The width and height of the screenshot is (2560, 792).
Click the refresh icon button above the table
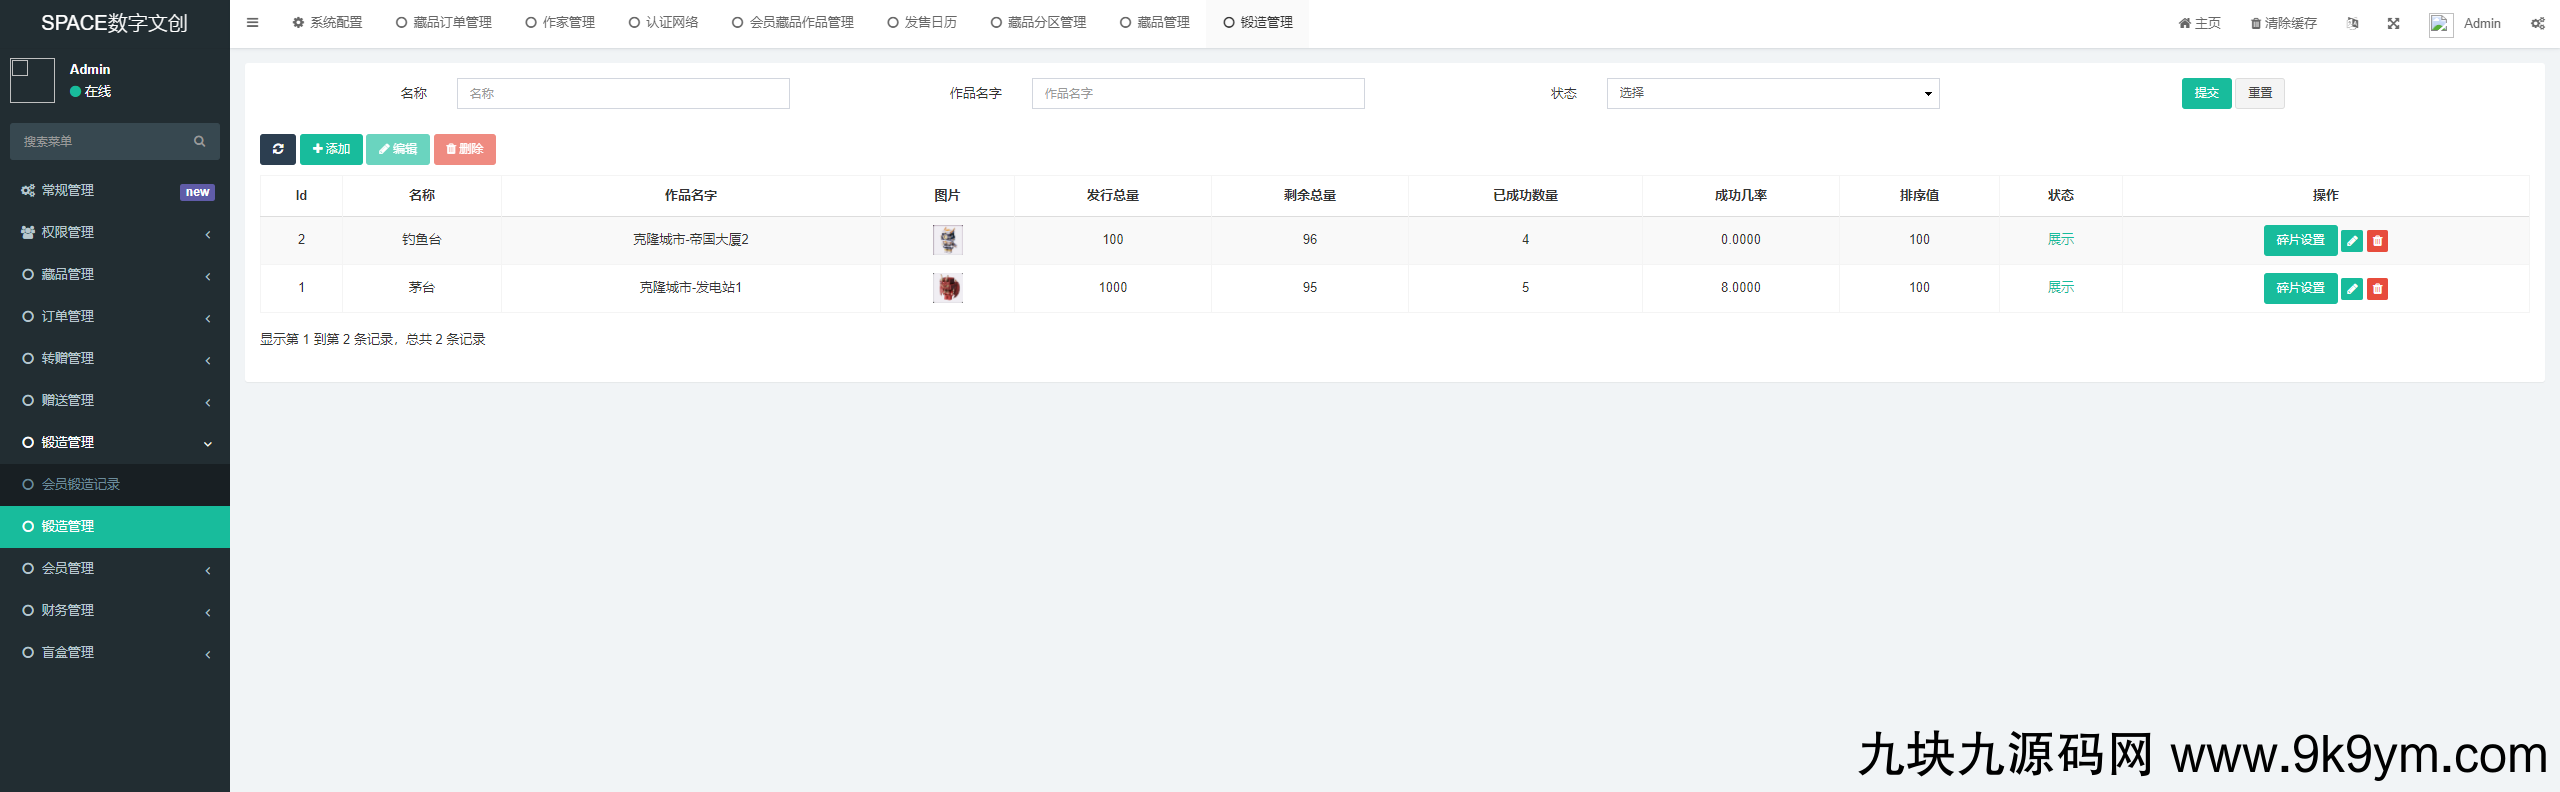point(278,149)
